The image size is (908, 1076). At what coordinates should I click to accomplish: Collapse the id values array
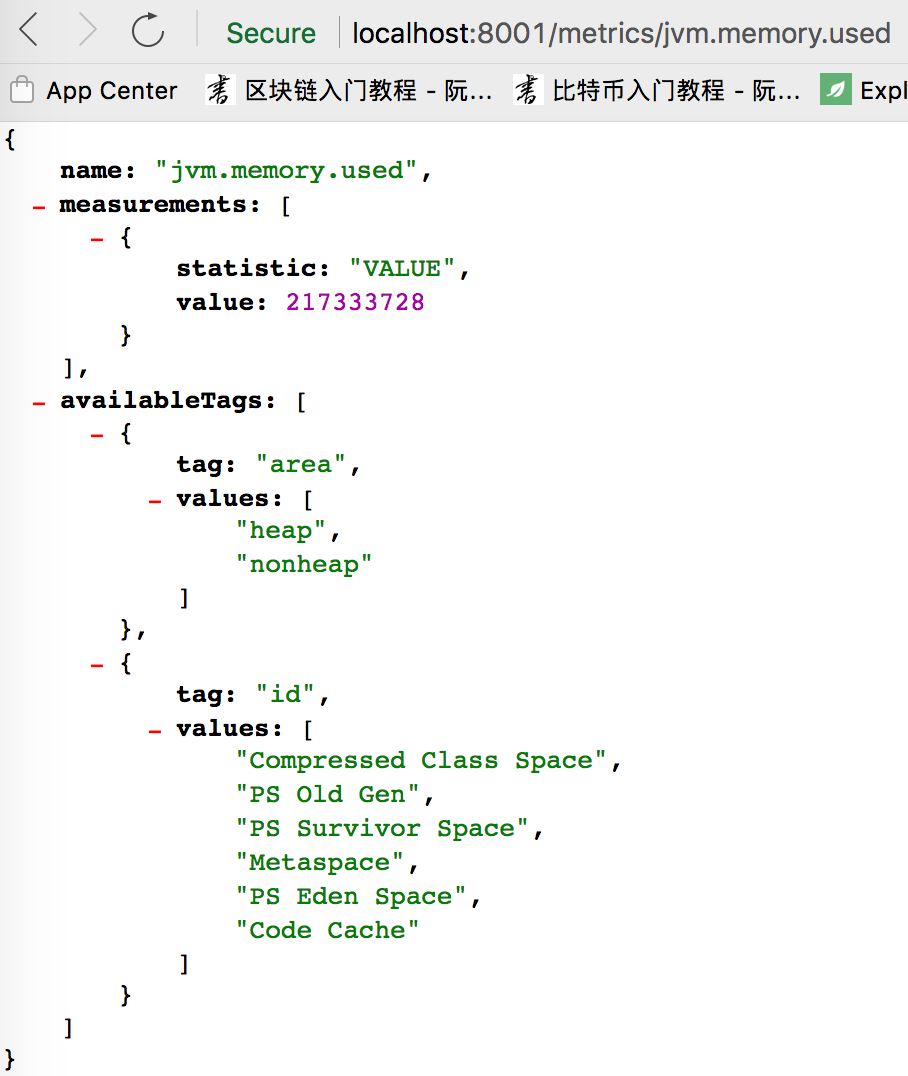pyautogui.click(x=155, y=730)
